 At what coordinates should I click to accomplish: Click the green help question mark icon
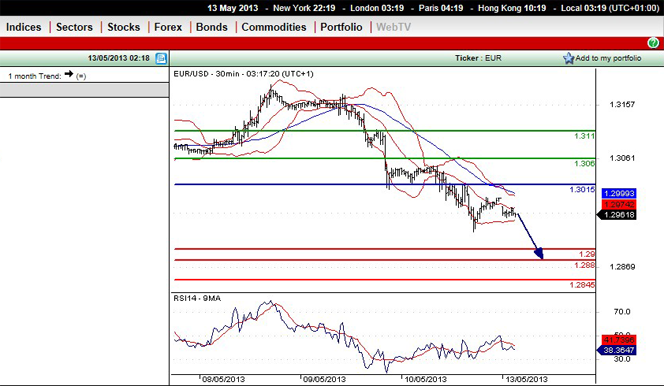[653, 43]
